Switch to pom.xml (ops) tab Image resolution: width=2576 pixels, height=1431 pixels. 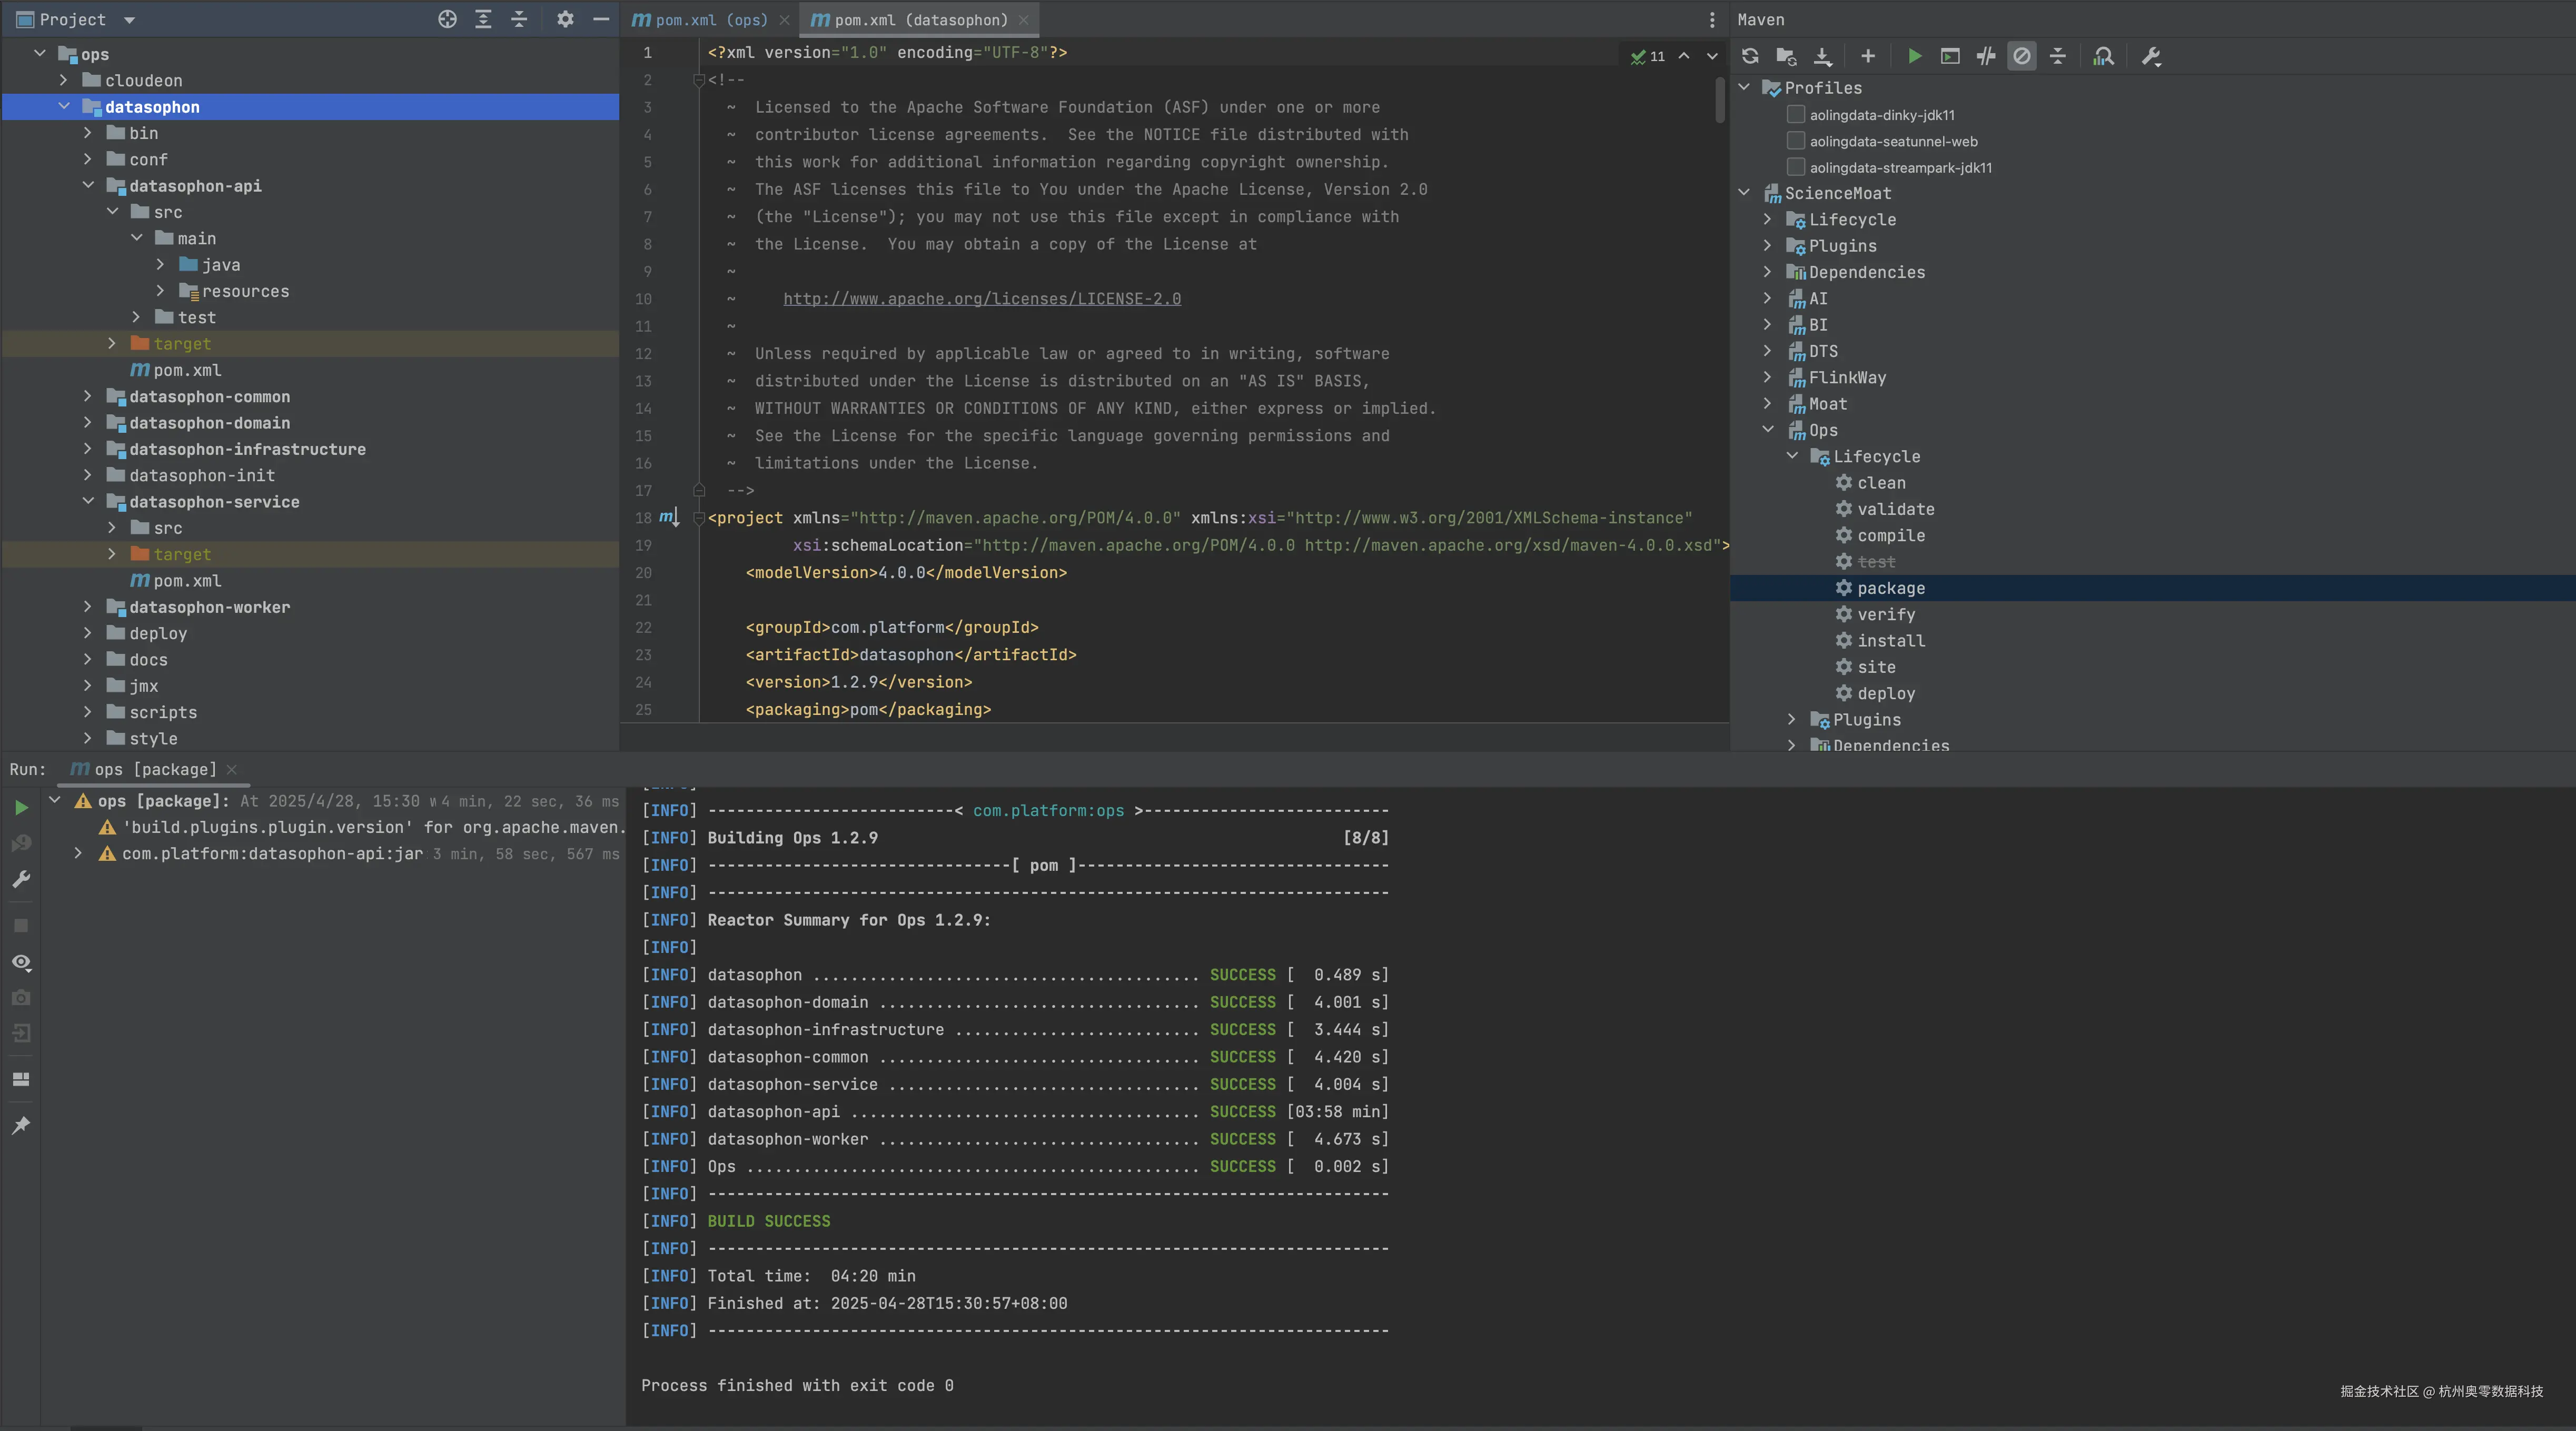point(710,19)
